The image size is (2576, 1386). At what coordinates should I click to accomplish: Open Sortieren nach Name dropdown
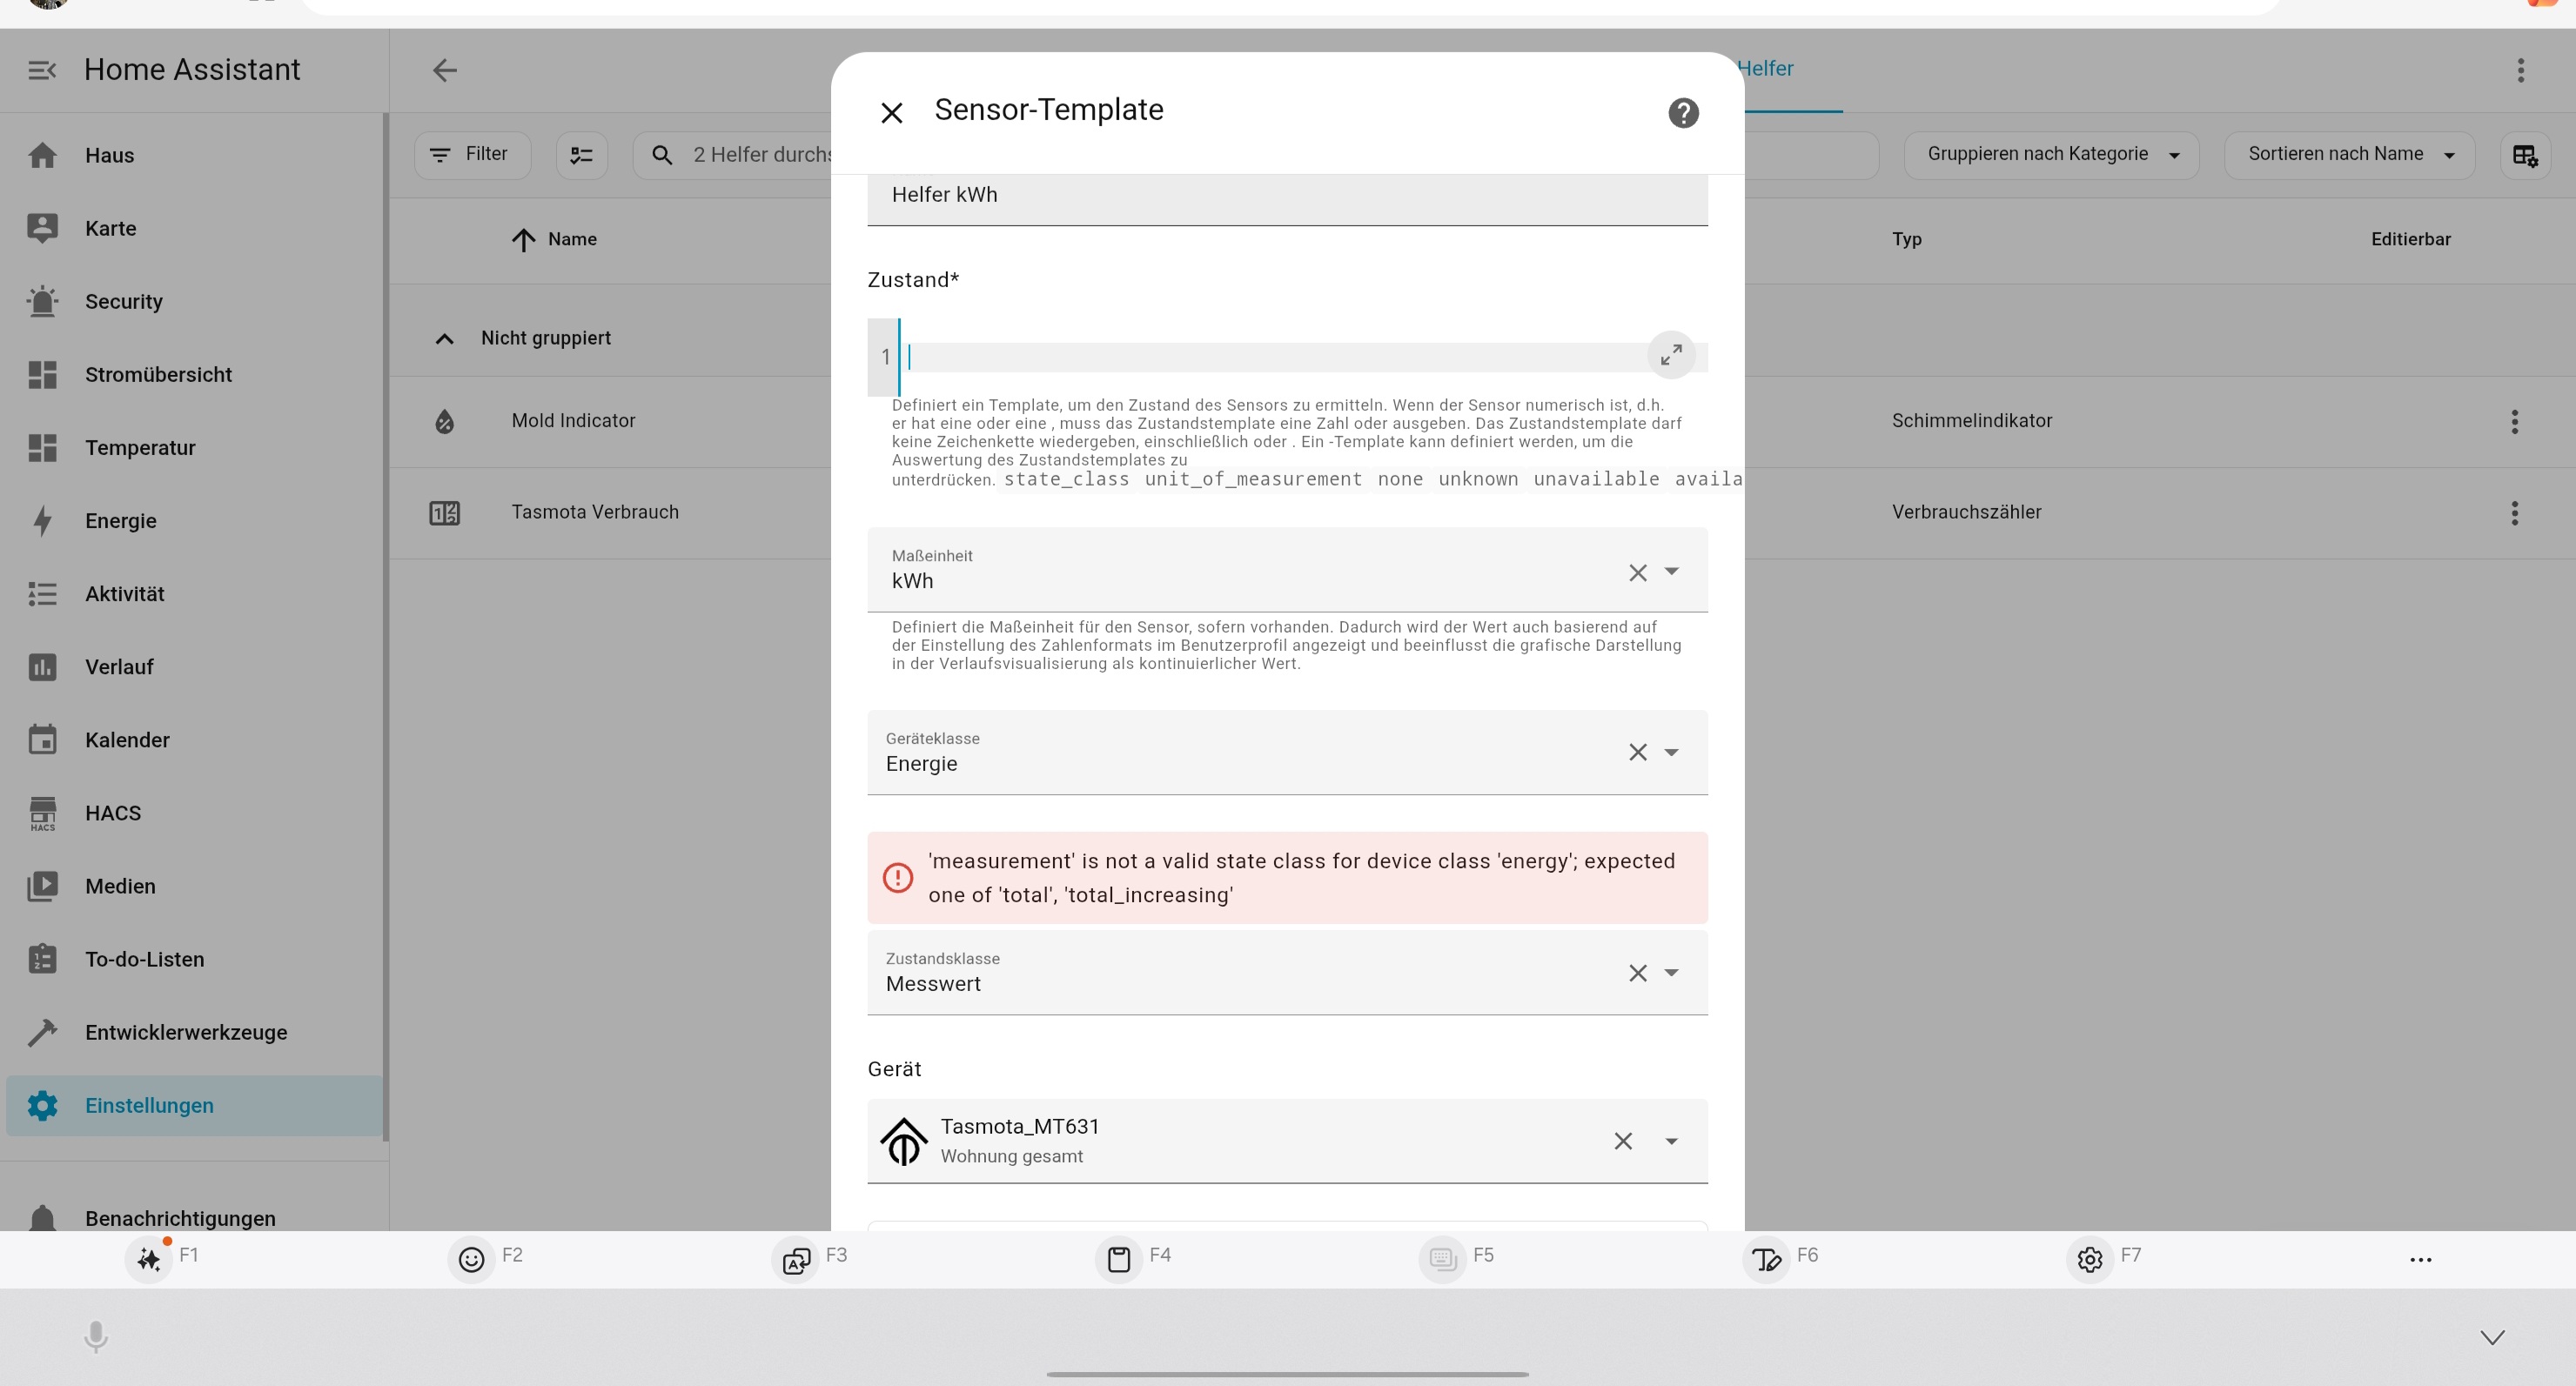tap(2349, 155)
